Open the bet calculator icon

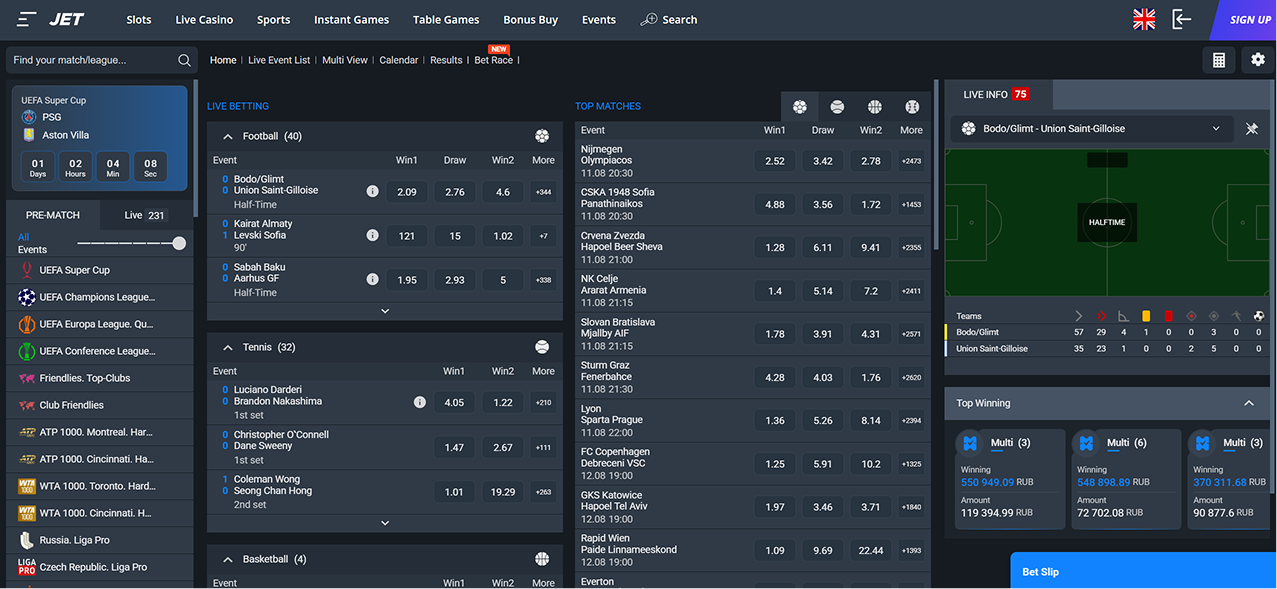coord(1219,60)
